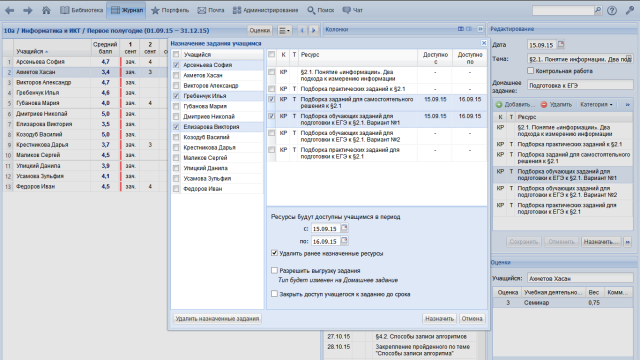Click the magnifier icon beside the search box
This screenshot has width=640, height=360.
[598, 10]
